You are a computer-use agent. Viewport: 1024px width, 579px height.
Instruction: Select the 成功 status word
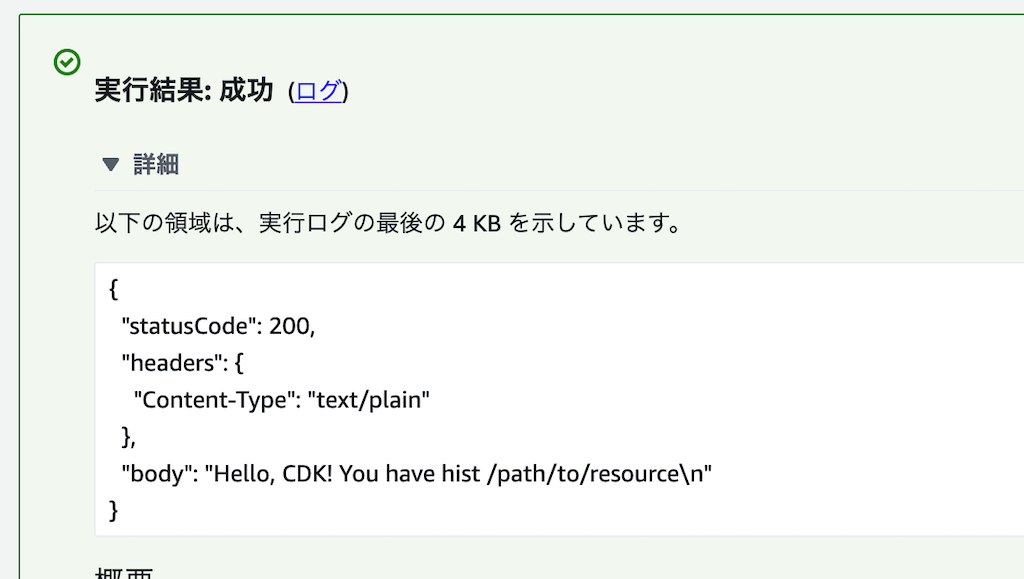pyautogui.click(x=246, y=90)
